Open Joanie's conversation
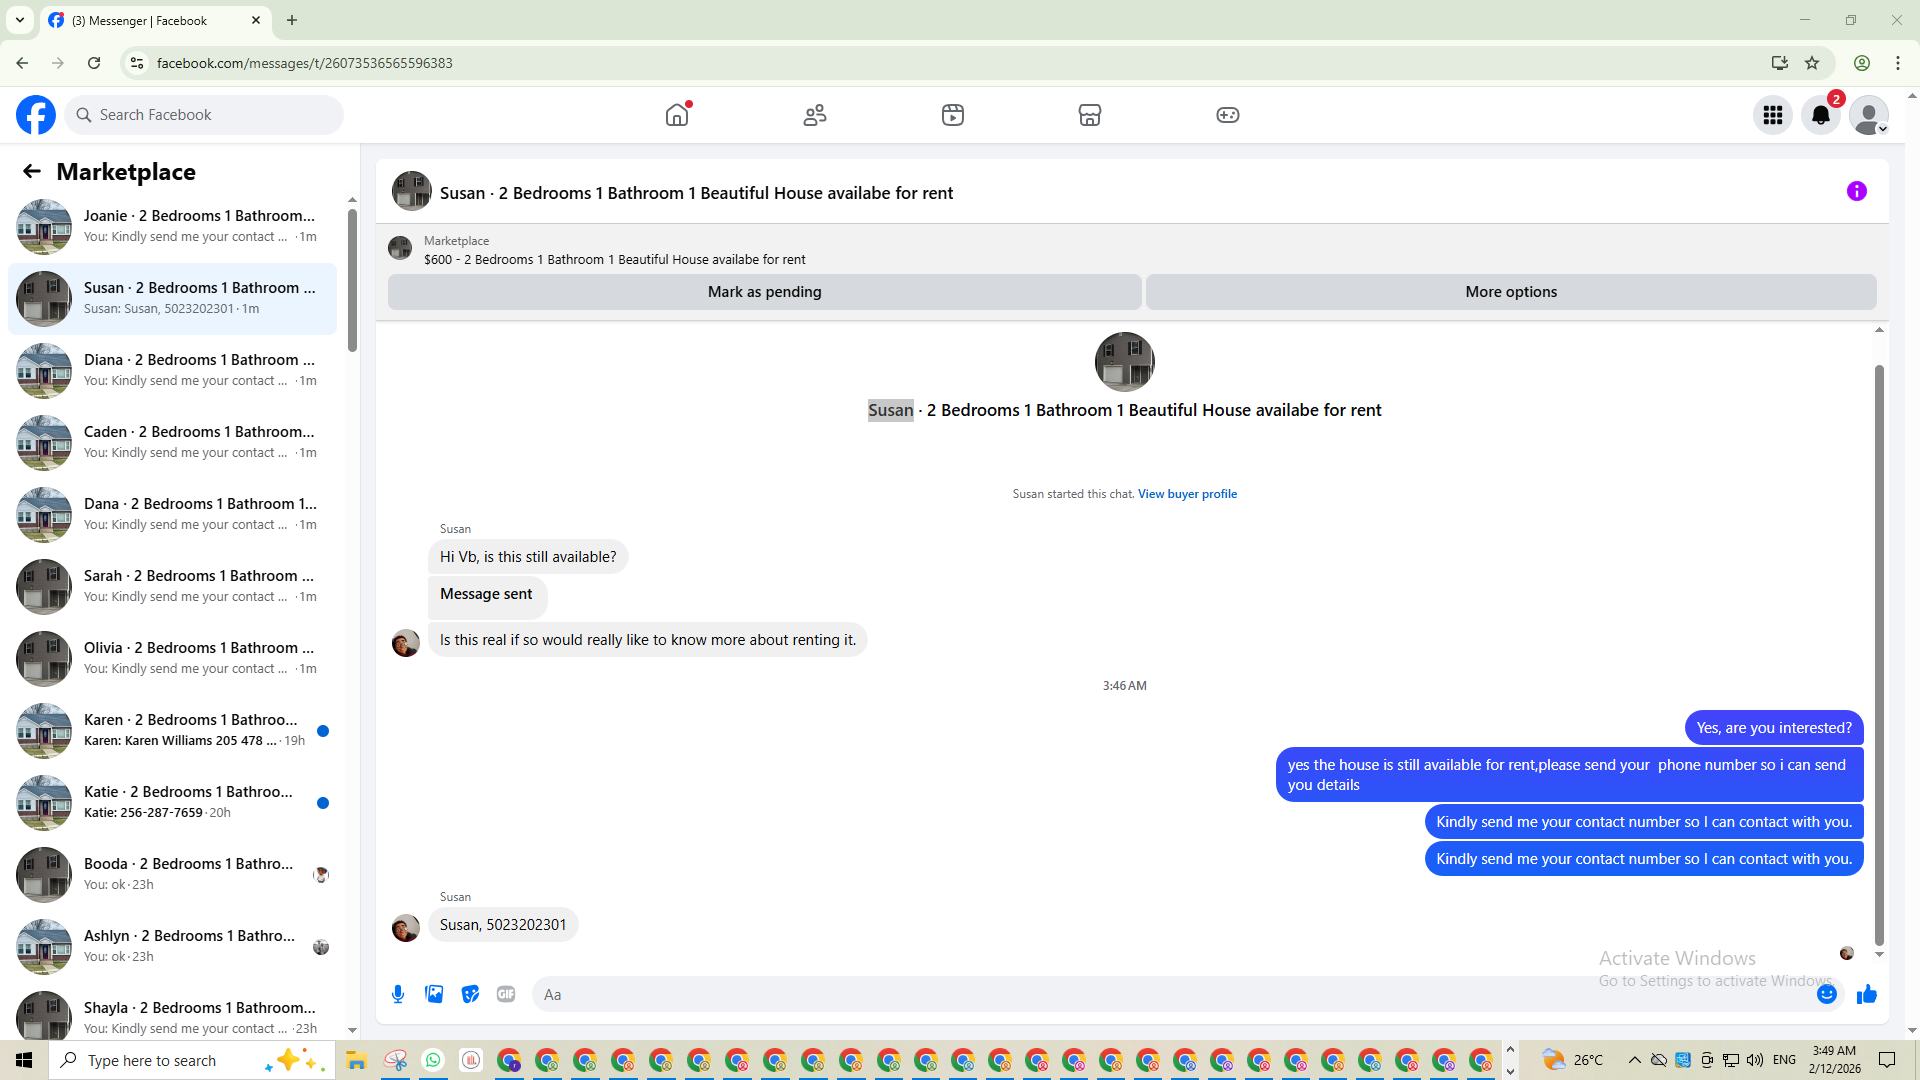Viewport: 1920px width, 1080px height. [x=172, y=227]
